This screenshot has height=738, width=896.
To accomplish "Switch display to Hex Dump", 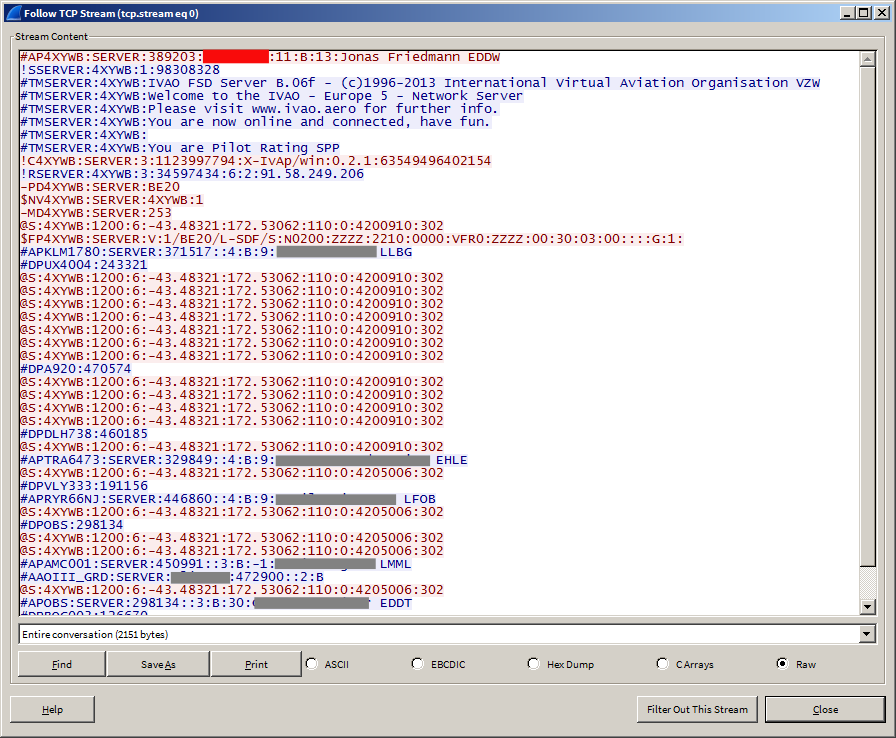I will click(x=535, y=664).
